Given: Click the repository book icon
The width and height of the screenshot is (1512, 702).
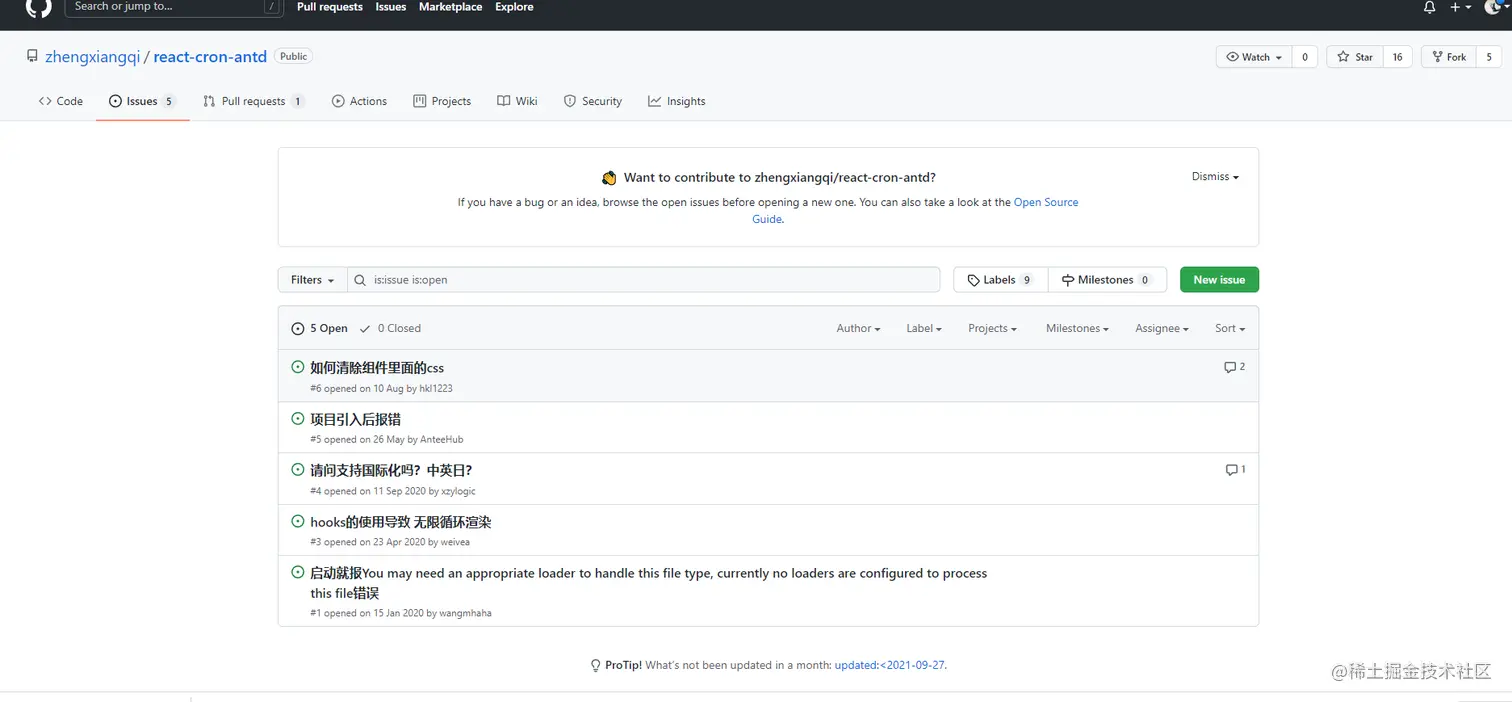Looking at the screenshot, I should coord(33,57).
